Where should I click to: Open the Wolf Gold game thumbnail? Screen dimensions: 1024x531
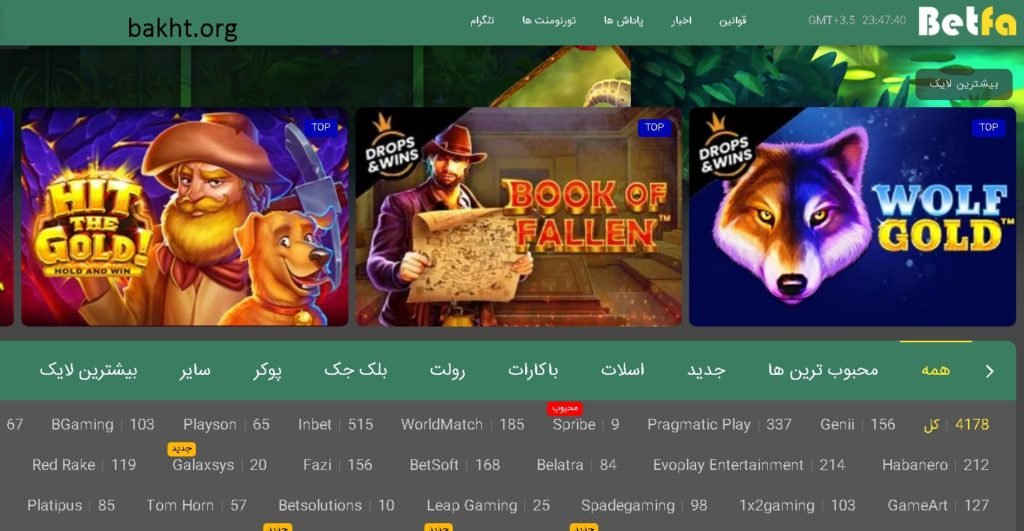click(x=852, y=217)
